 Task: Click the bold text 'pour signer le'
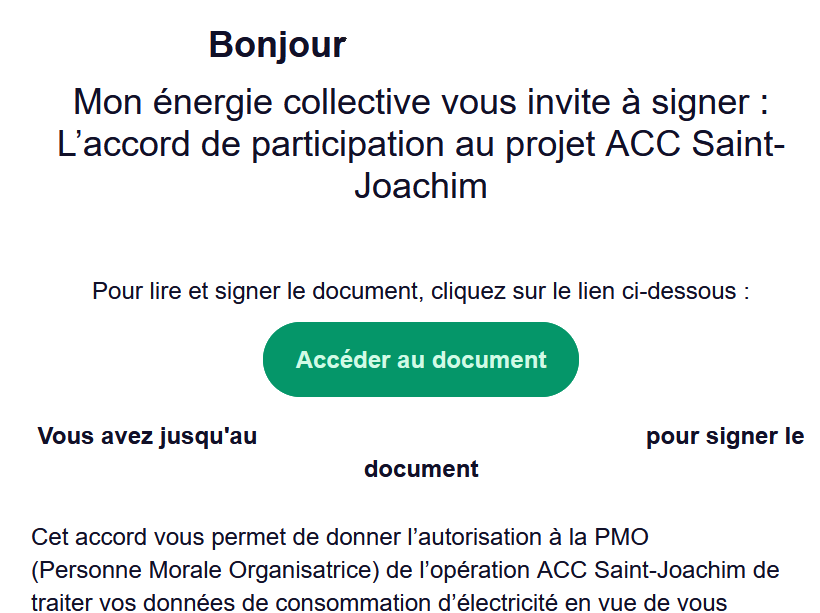[724, 437]
